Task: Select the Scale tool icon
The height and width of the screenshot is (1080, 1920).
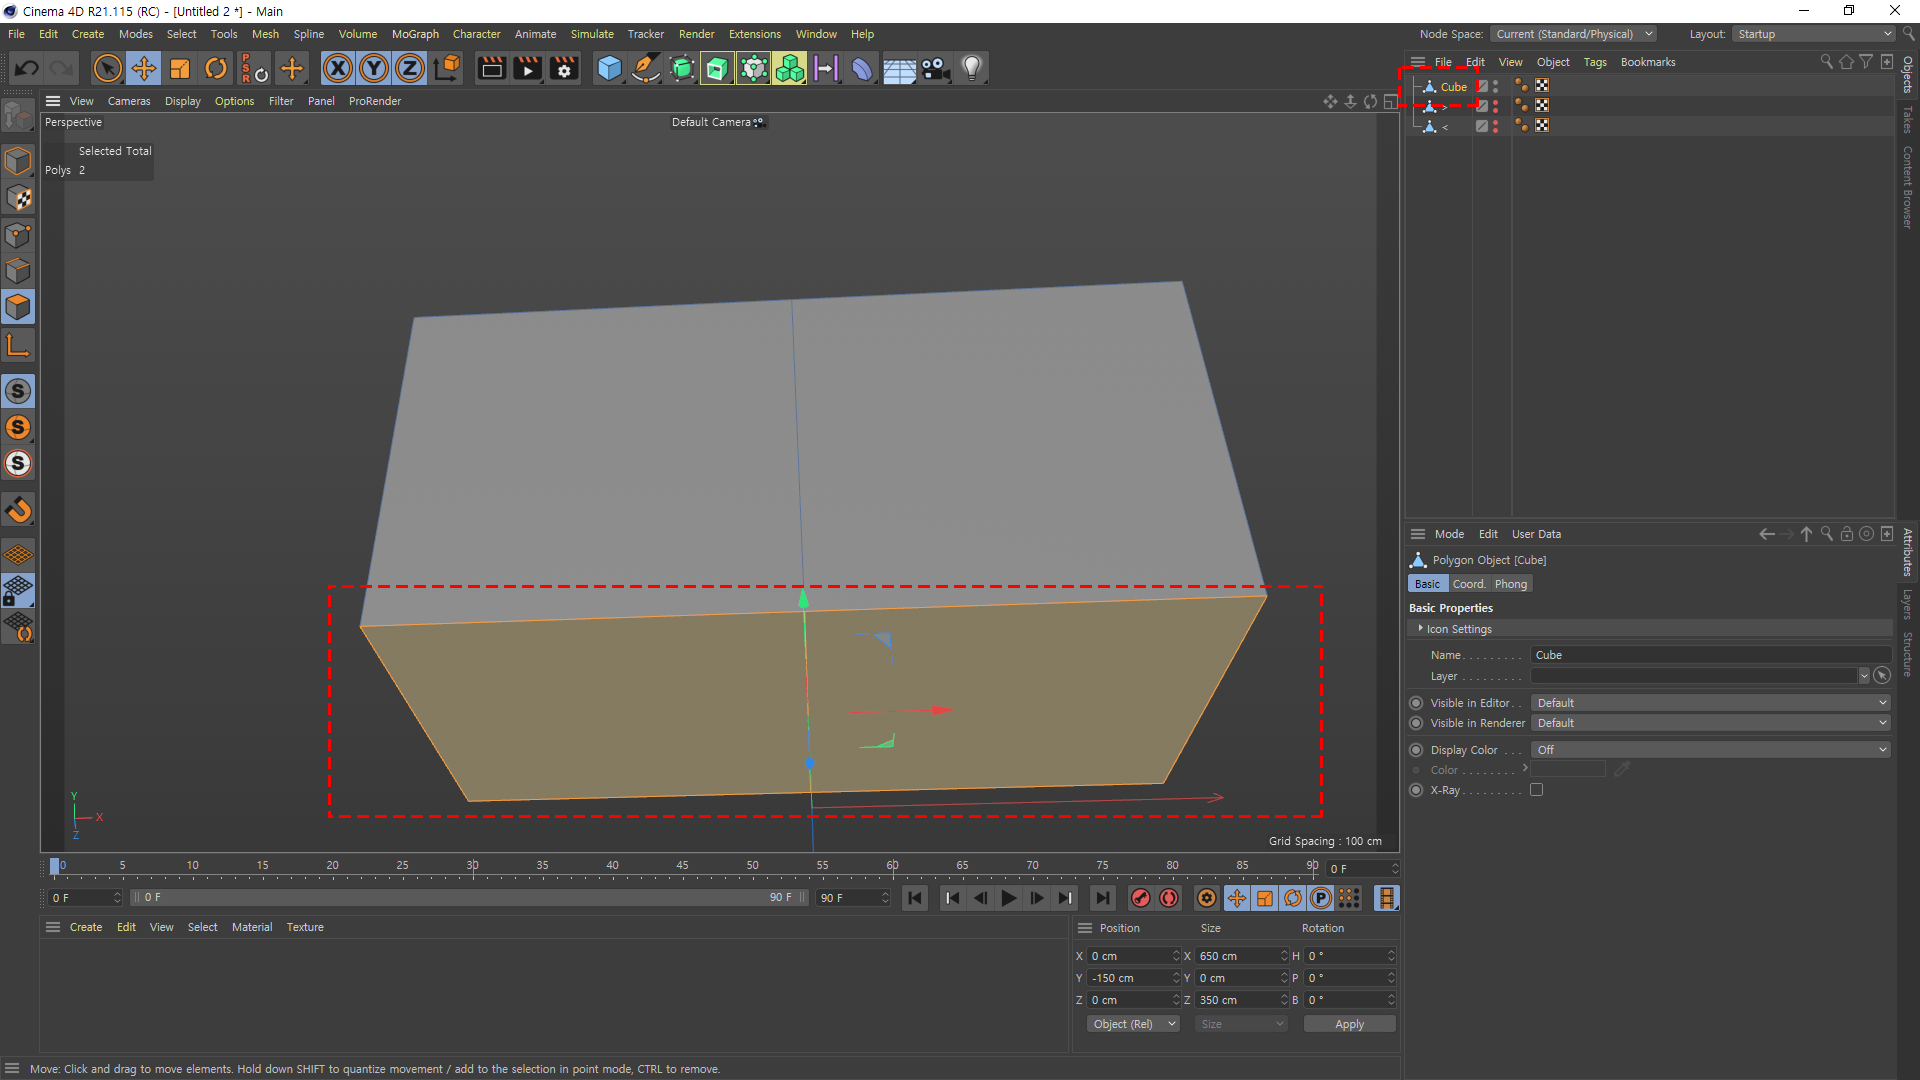Action: coord(180,68)
